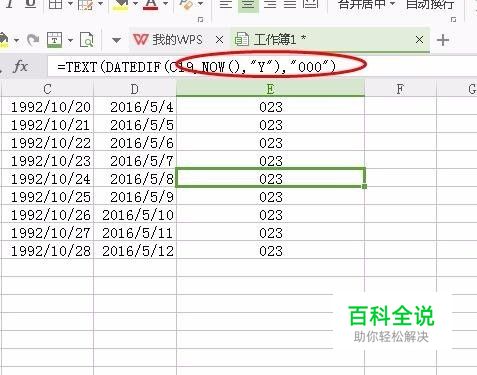Add a new document tab with the plus icon

pyautogui.click(x=443, y=40)
